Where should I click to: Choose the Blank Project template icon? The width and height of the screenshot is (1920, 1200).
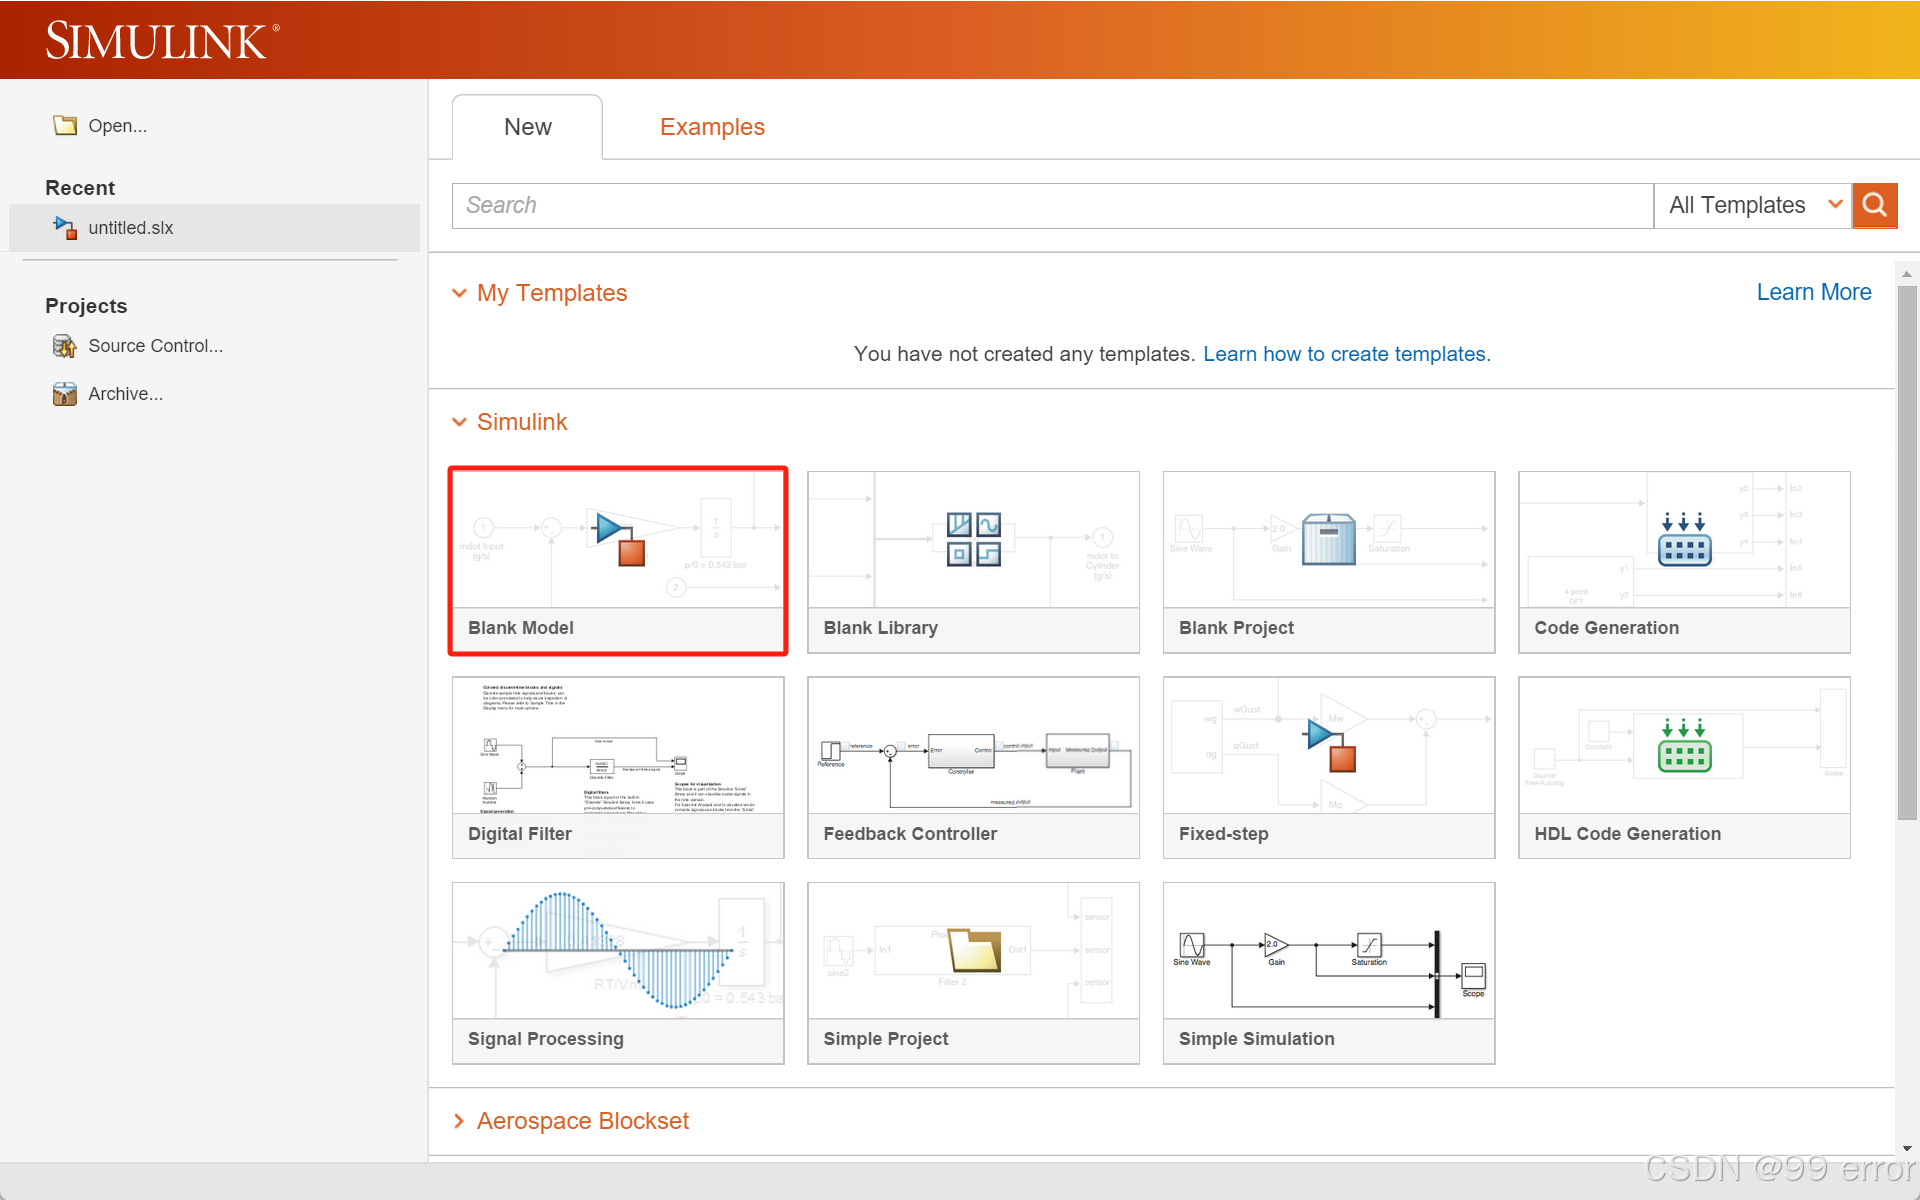click(1328, 540)
